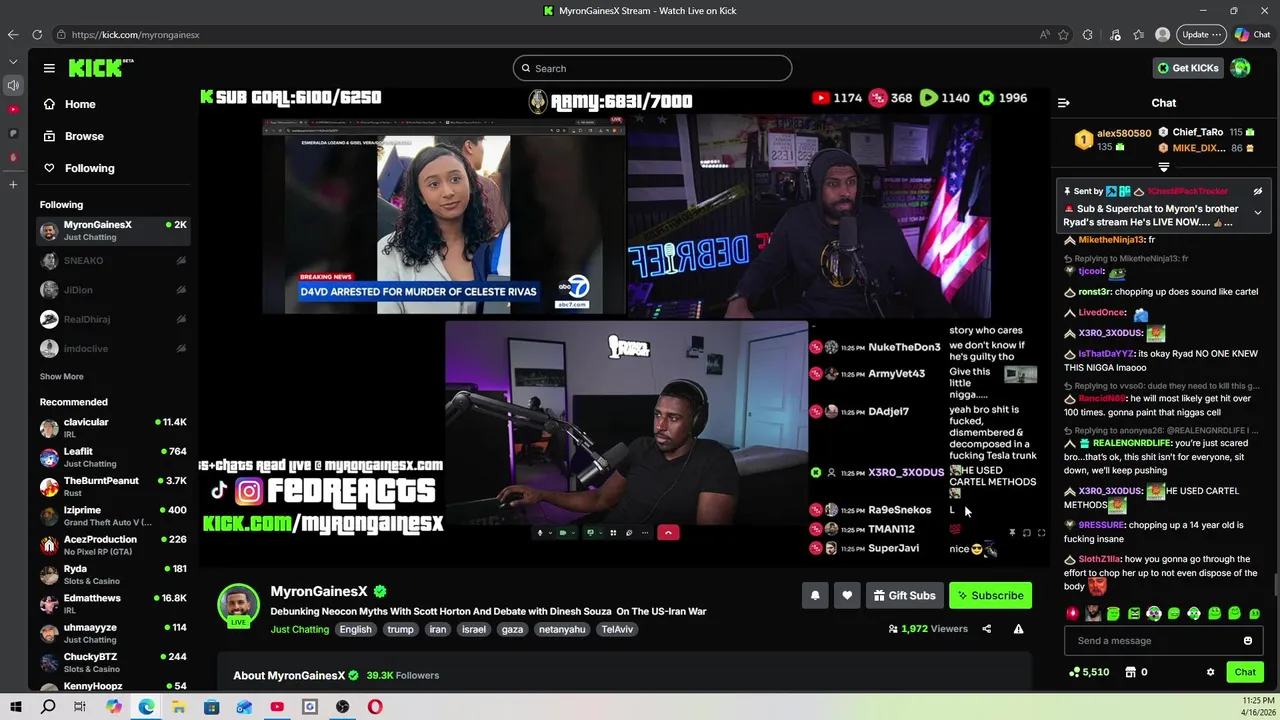
Task: Open the Just Chatting category link
Action: coord(300,629)
